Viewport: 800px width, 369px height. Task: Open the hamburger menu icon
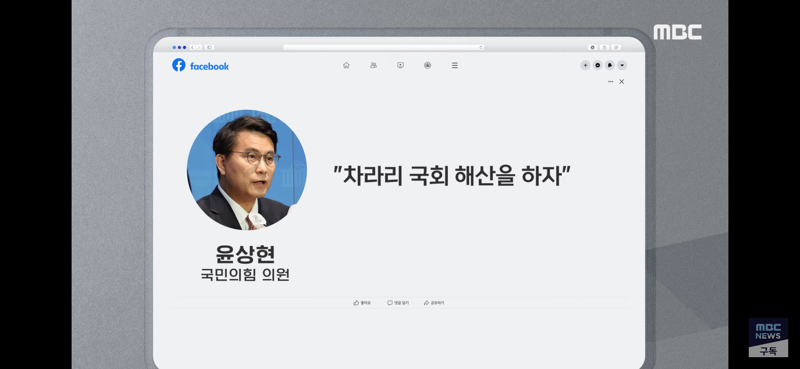455,65
